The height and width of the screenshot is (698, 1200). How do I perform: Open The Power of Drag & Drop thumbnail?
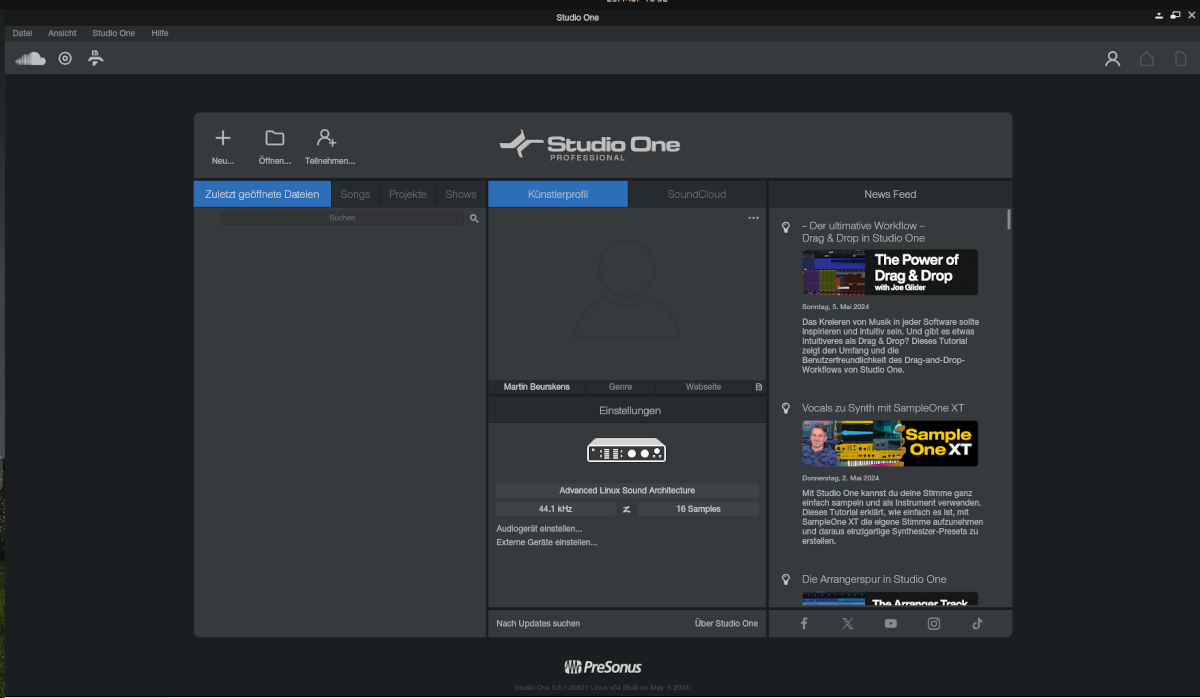(890, 272)
